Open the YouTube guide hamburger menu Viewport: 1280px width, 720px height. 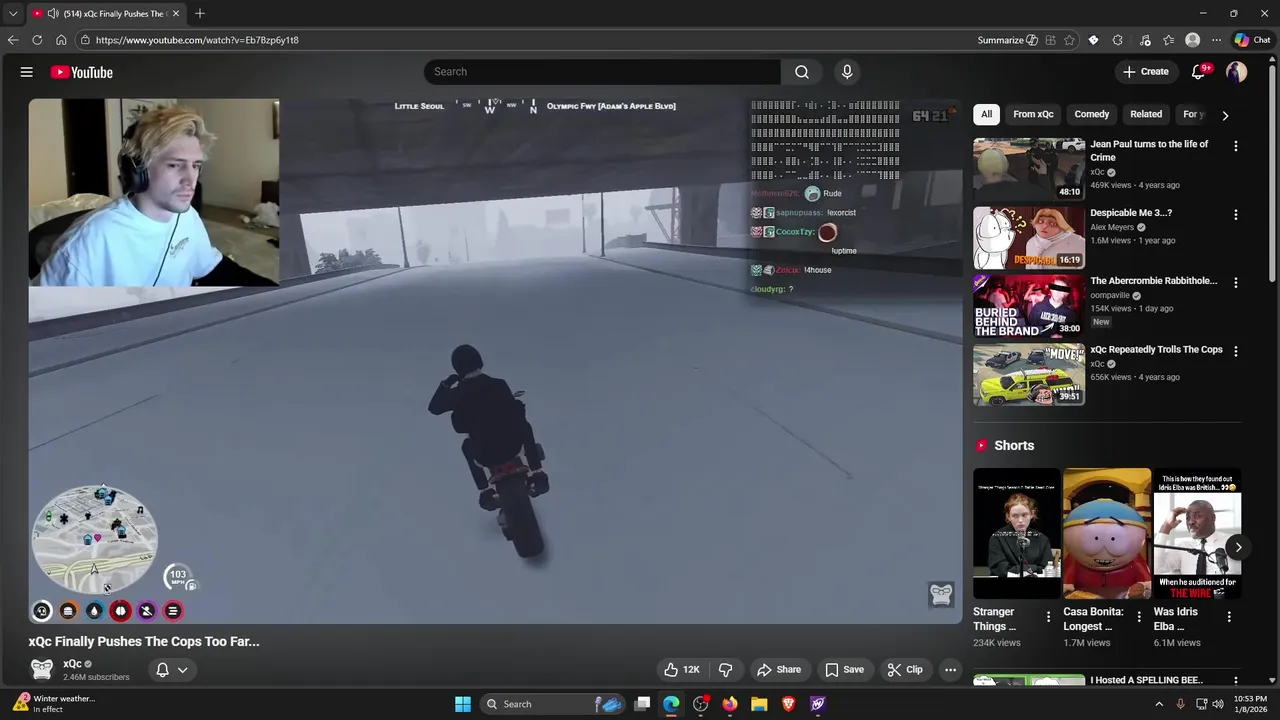click(x=27, y=72)
